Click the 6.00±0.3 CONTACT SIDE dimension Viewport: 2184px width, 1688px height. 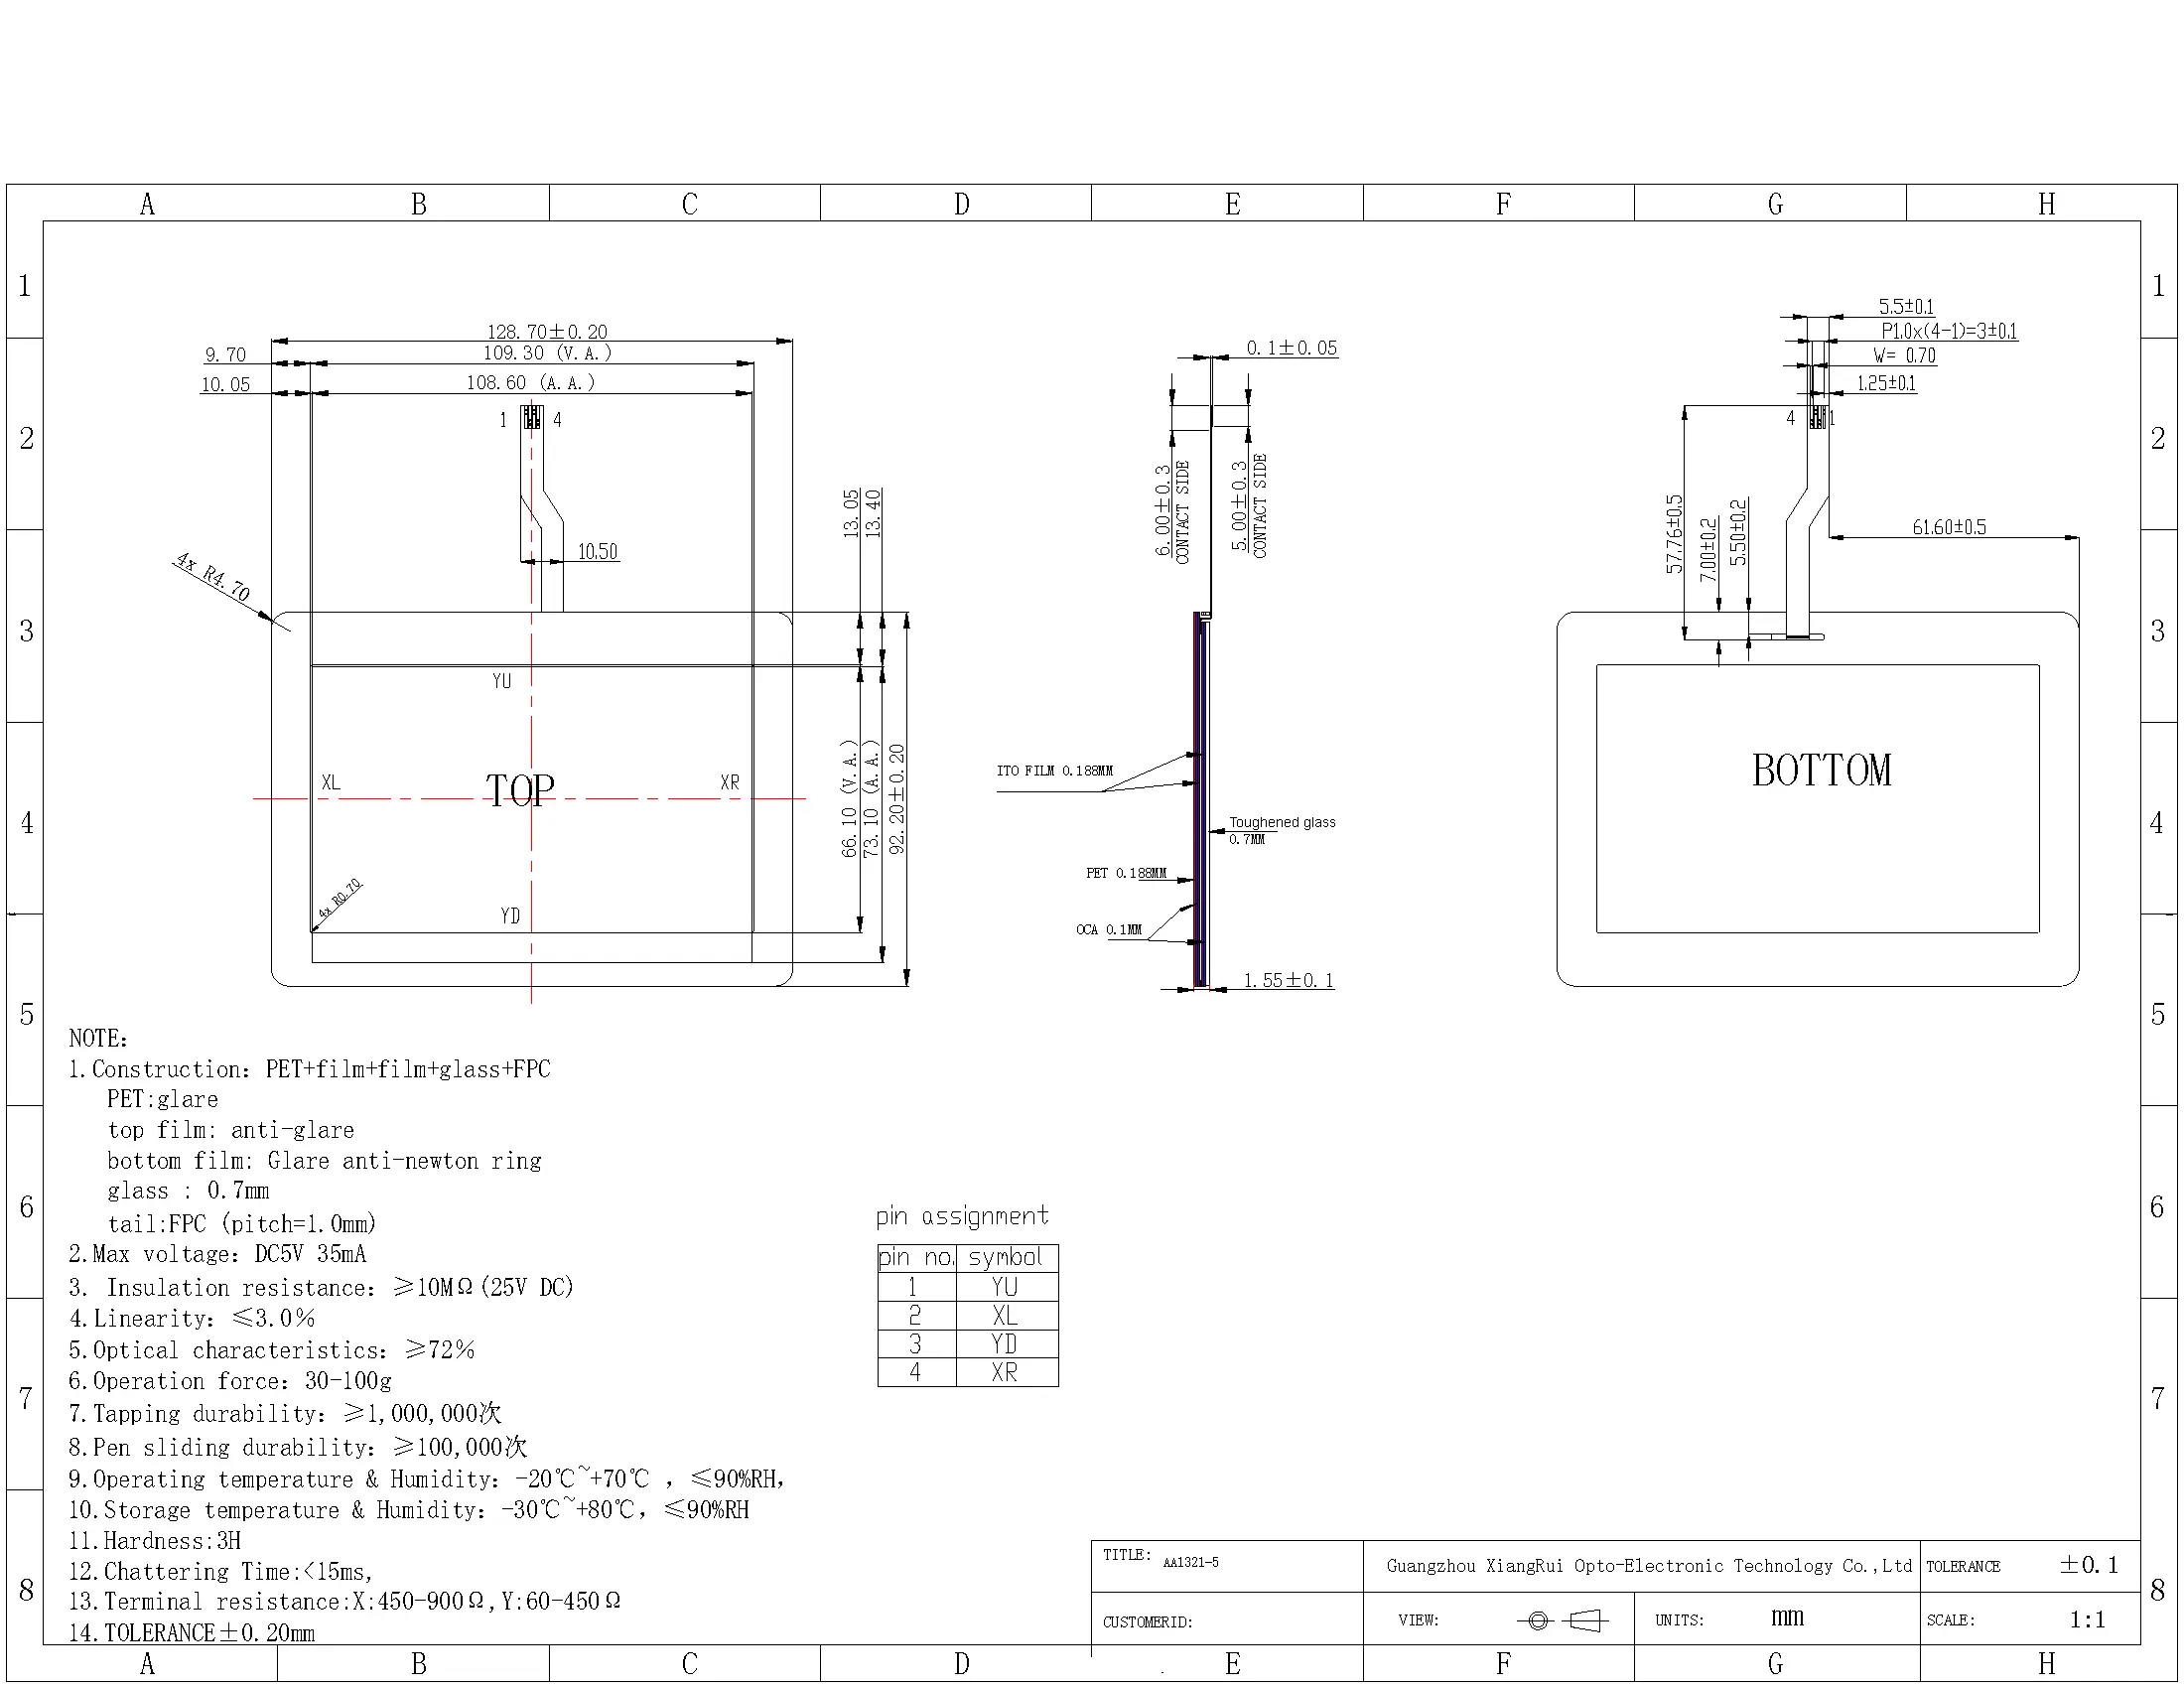(1172, 510)
